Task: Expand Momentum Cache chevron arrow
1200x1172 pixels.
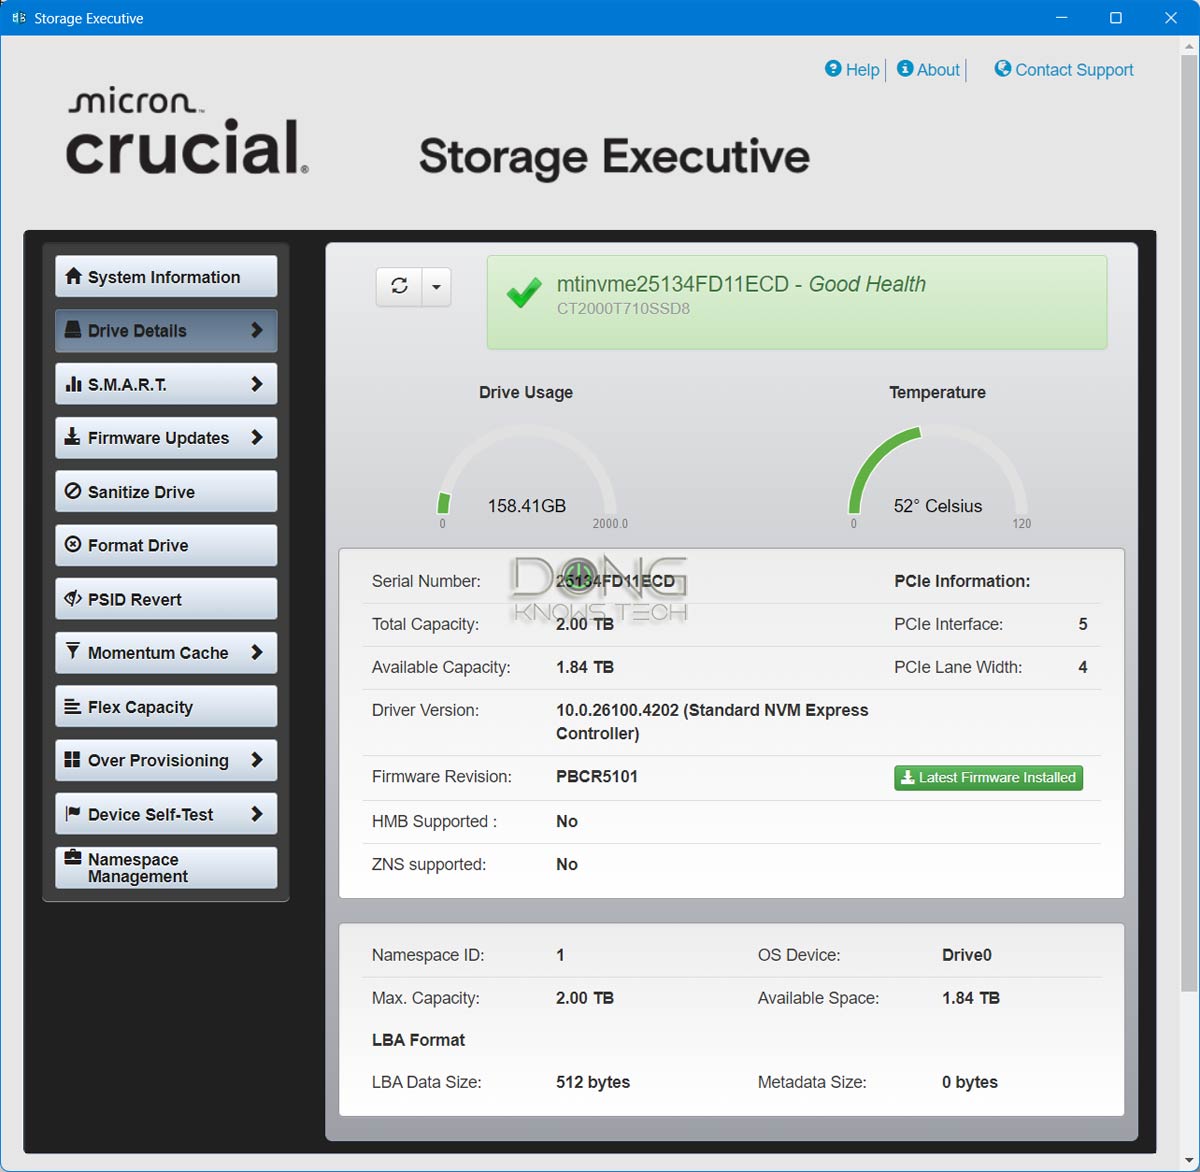Action: (x=257, y=652)
